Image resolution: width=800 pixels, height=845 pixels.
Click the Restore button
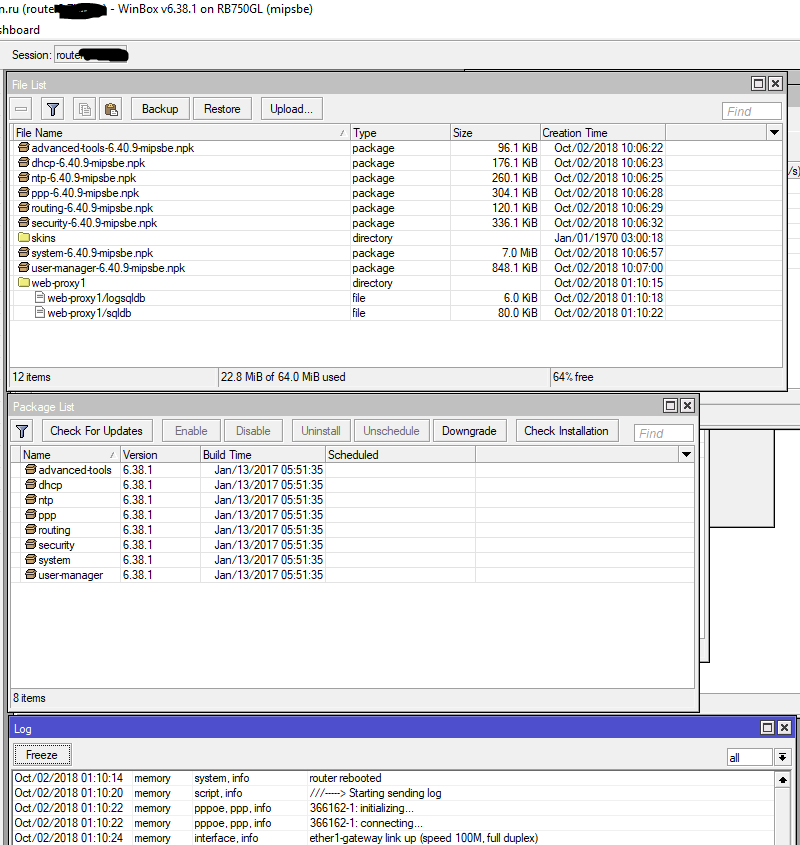(x=222, y=109)
